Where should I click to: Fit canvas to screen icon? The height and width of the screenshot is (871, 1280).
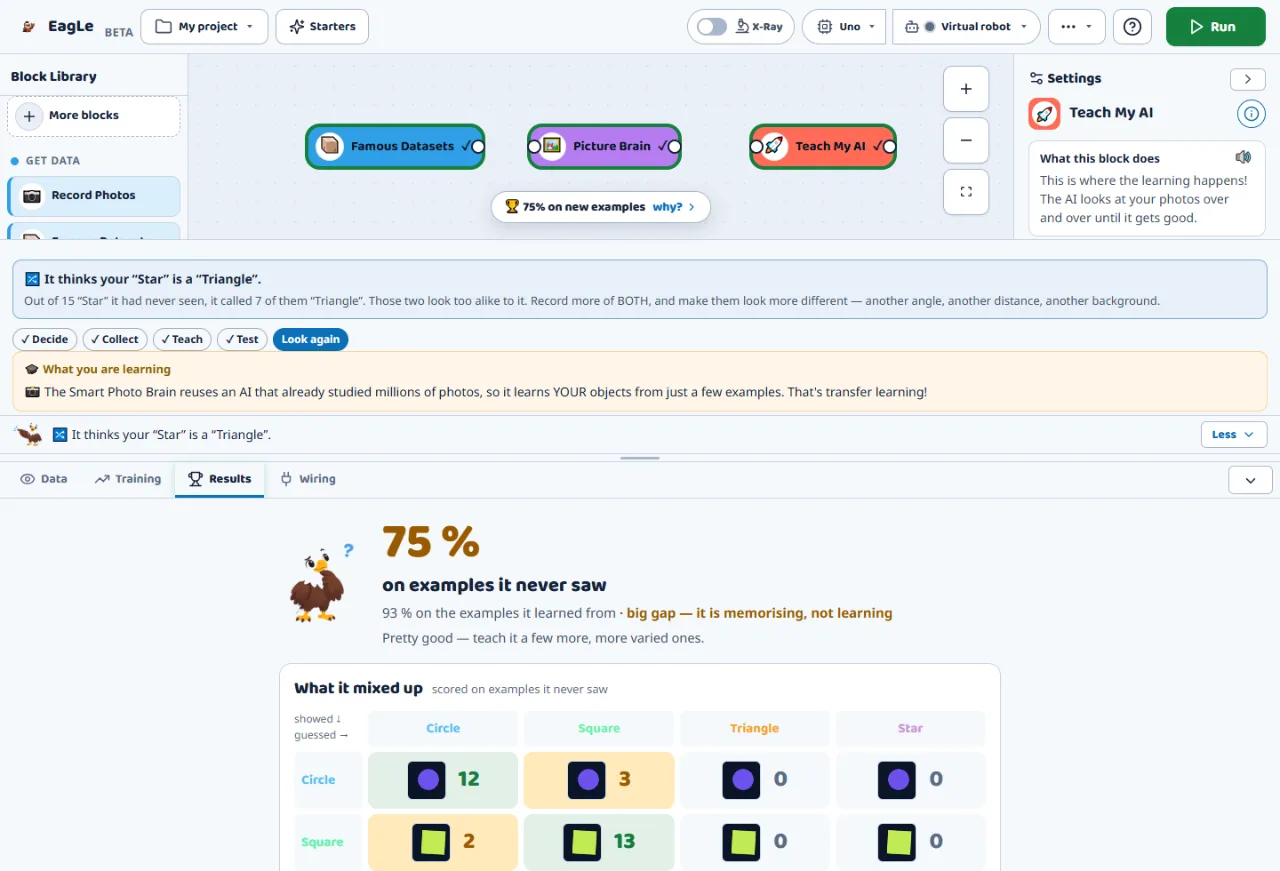(x=966, y=192)
